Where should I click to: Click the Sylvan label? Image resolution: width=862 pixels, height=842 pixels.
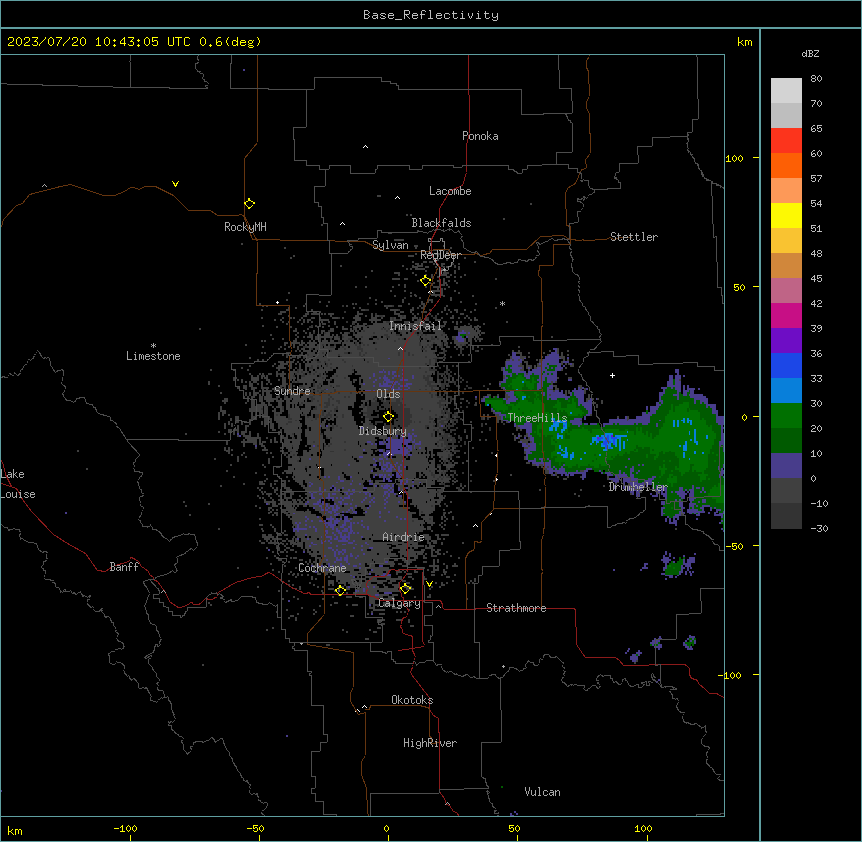click(x=390, y=245)
